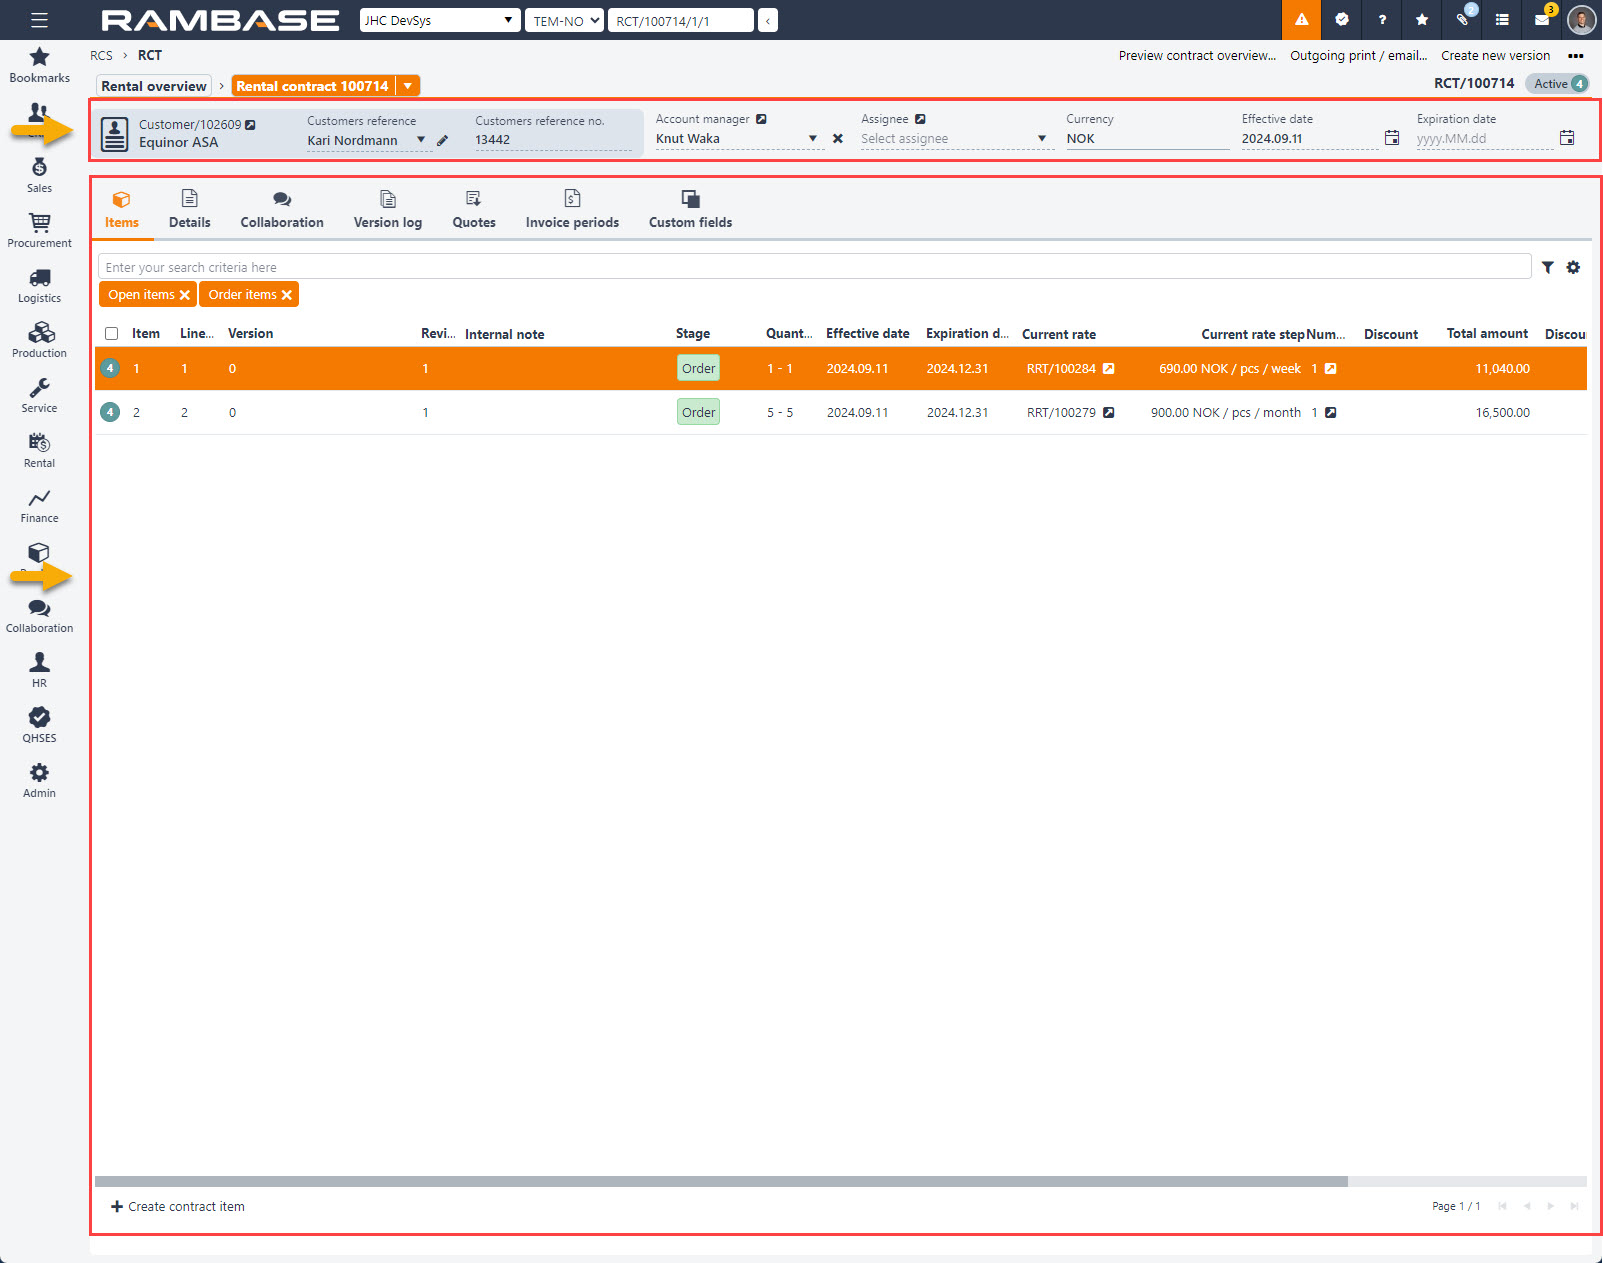Screen dimensions: 1603x1263
Task: Switch to the Version log tab
Action: [387, 210]
